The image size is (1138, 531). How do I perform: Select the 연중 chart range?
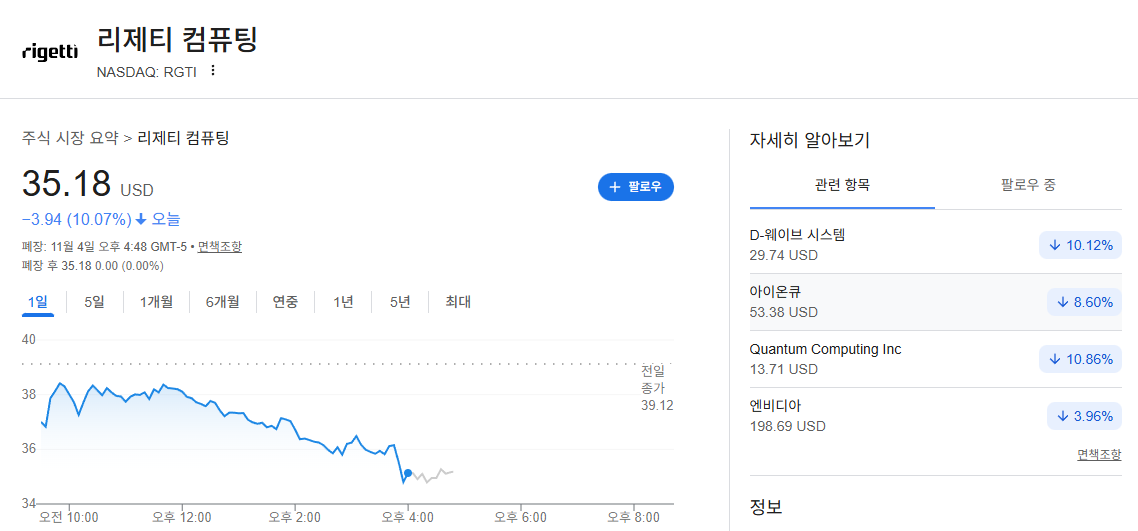click(x=285, y=302)
